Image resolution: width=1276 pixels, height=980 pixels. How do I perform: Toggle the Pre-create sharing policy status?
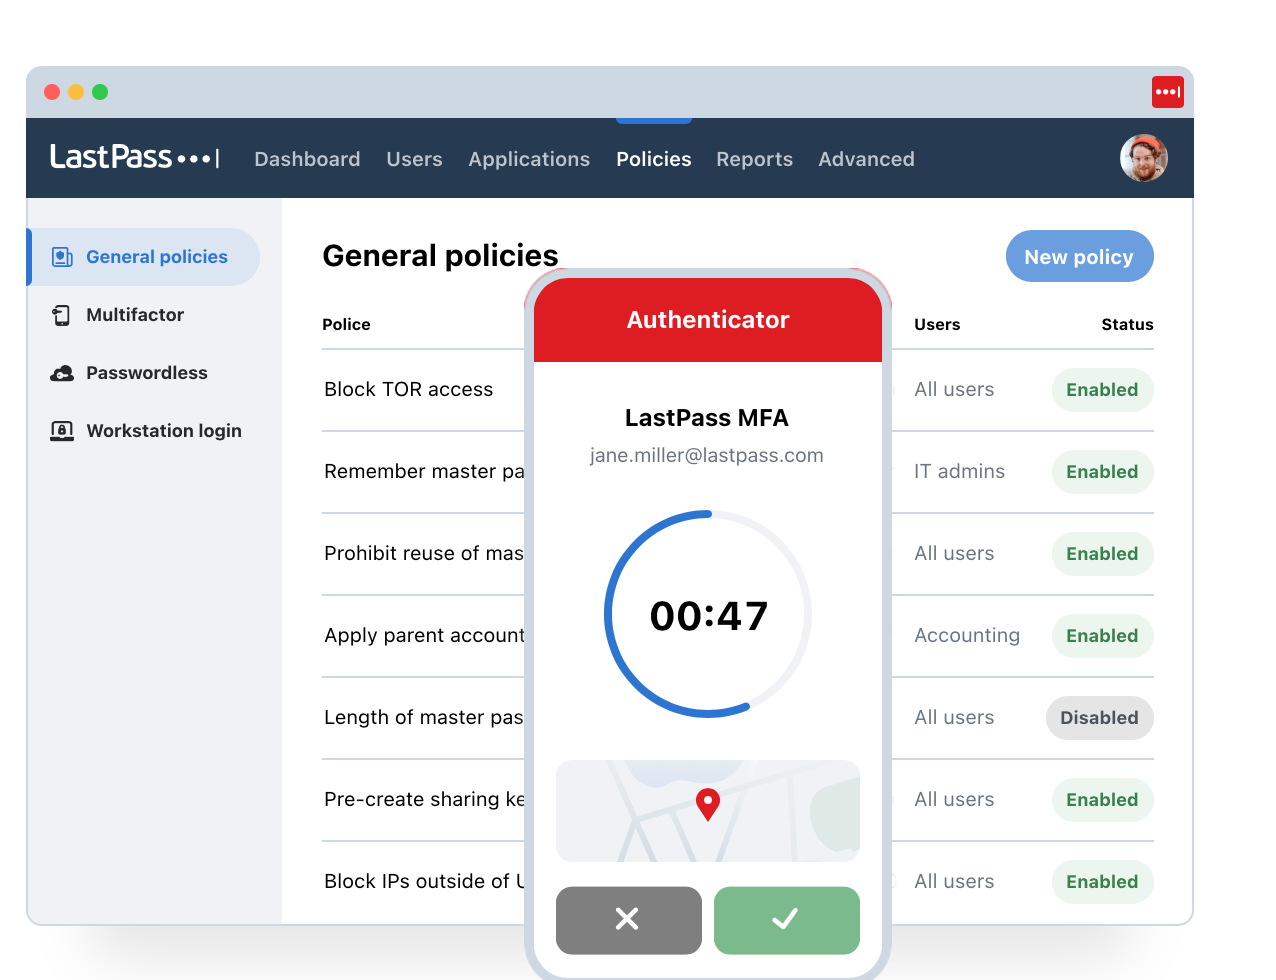1101,799
